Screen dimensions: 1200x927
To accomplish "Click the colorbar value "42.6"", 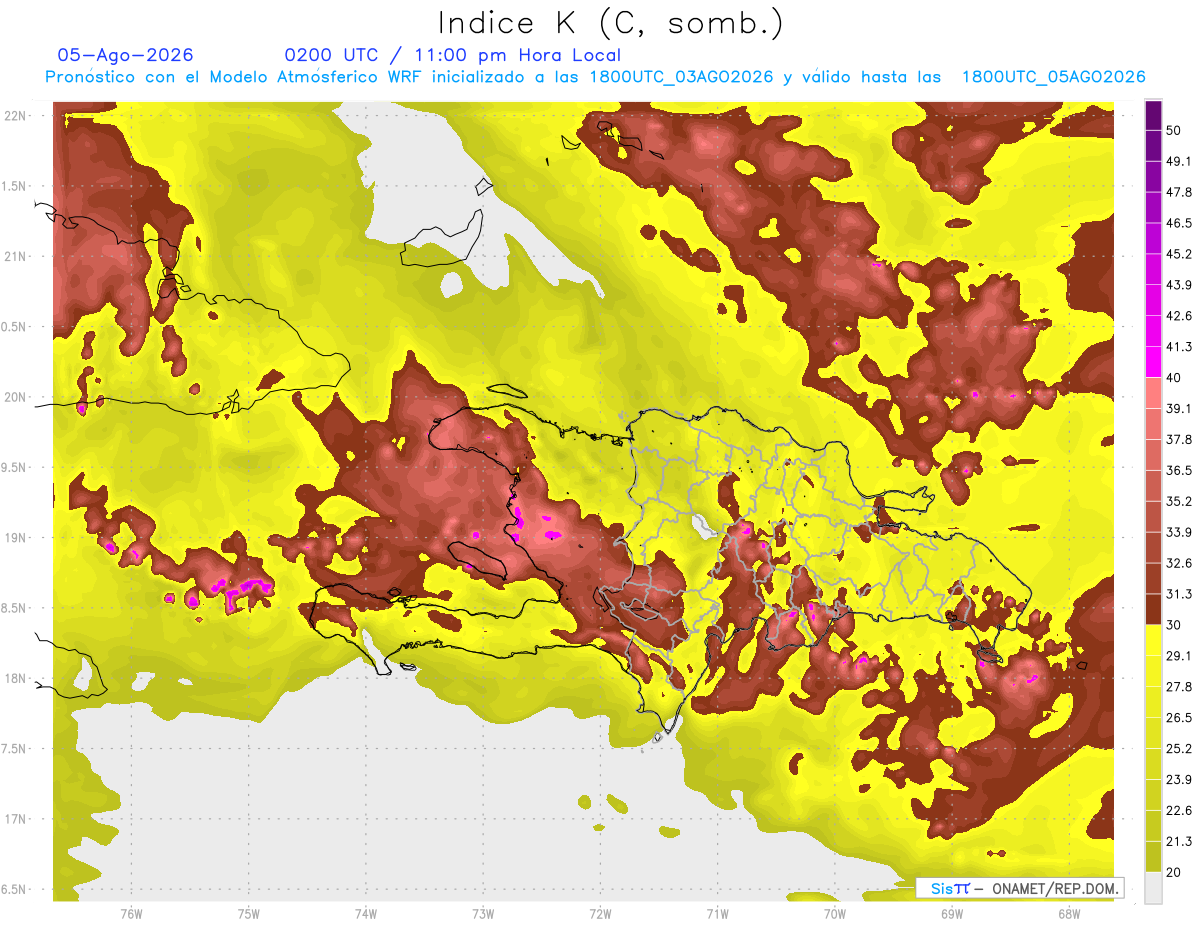I will (1178, 316).
